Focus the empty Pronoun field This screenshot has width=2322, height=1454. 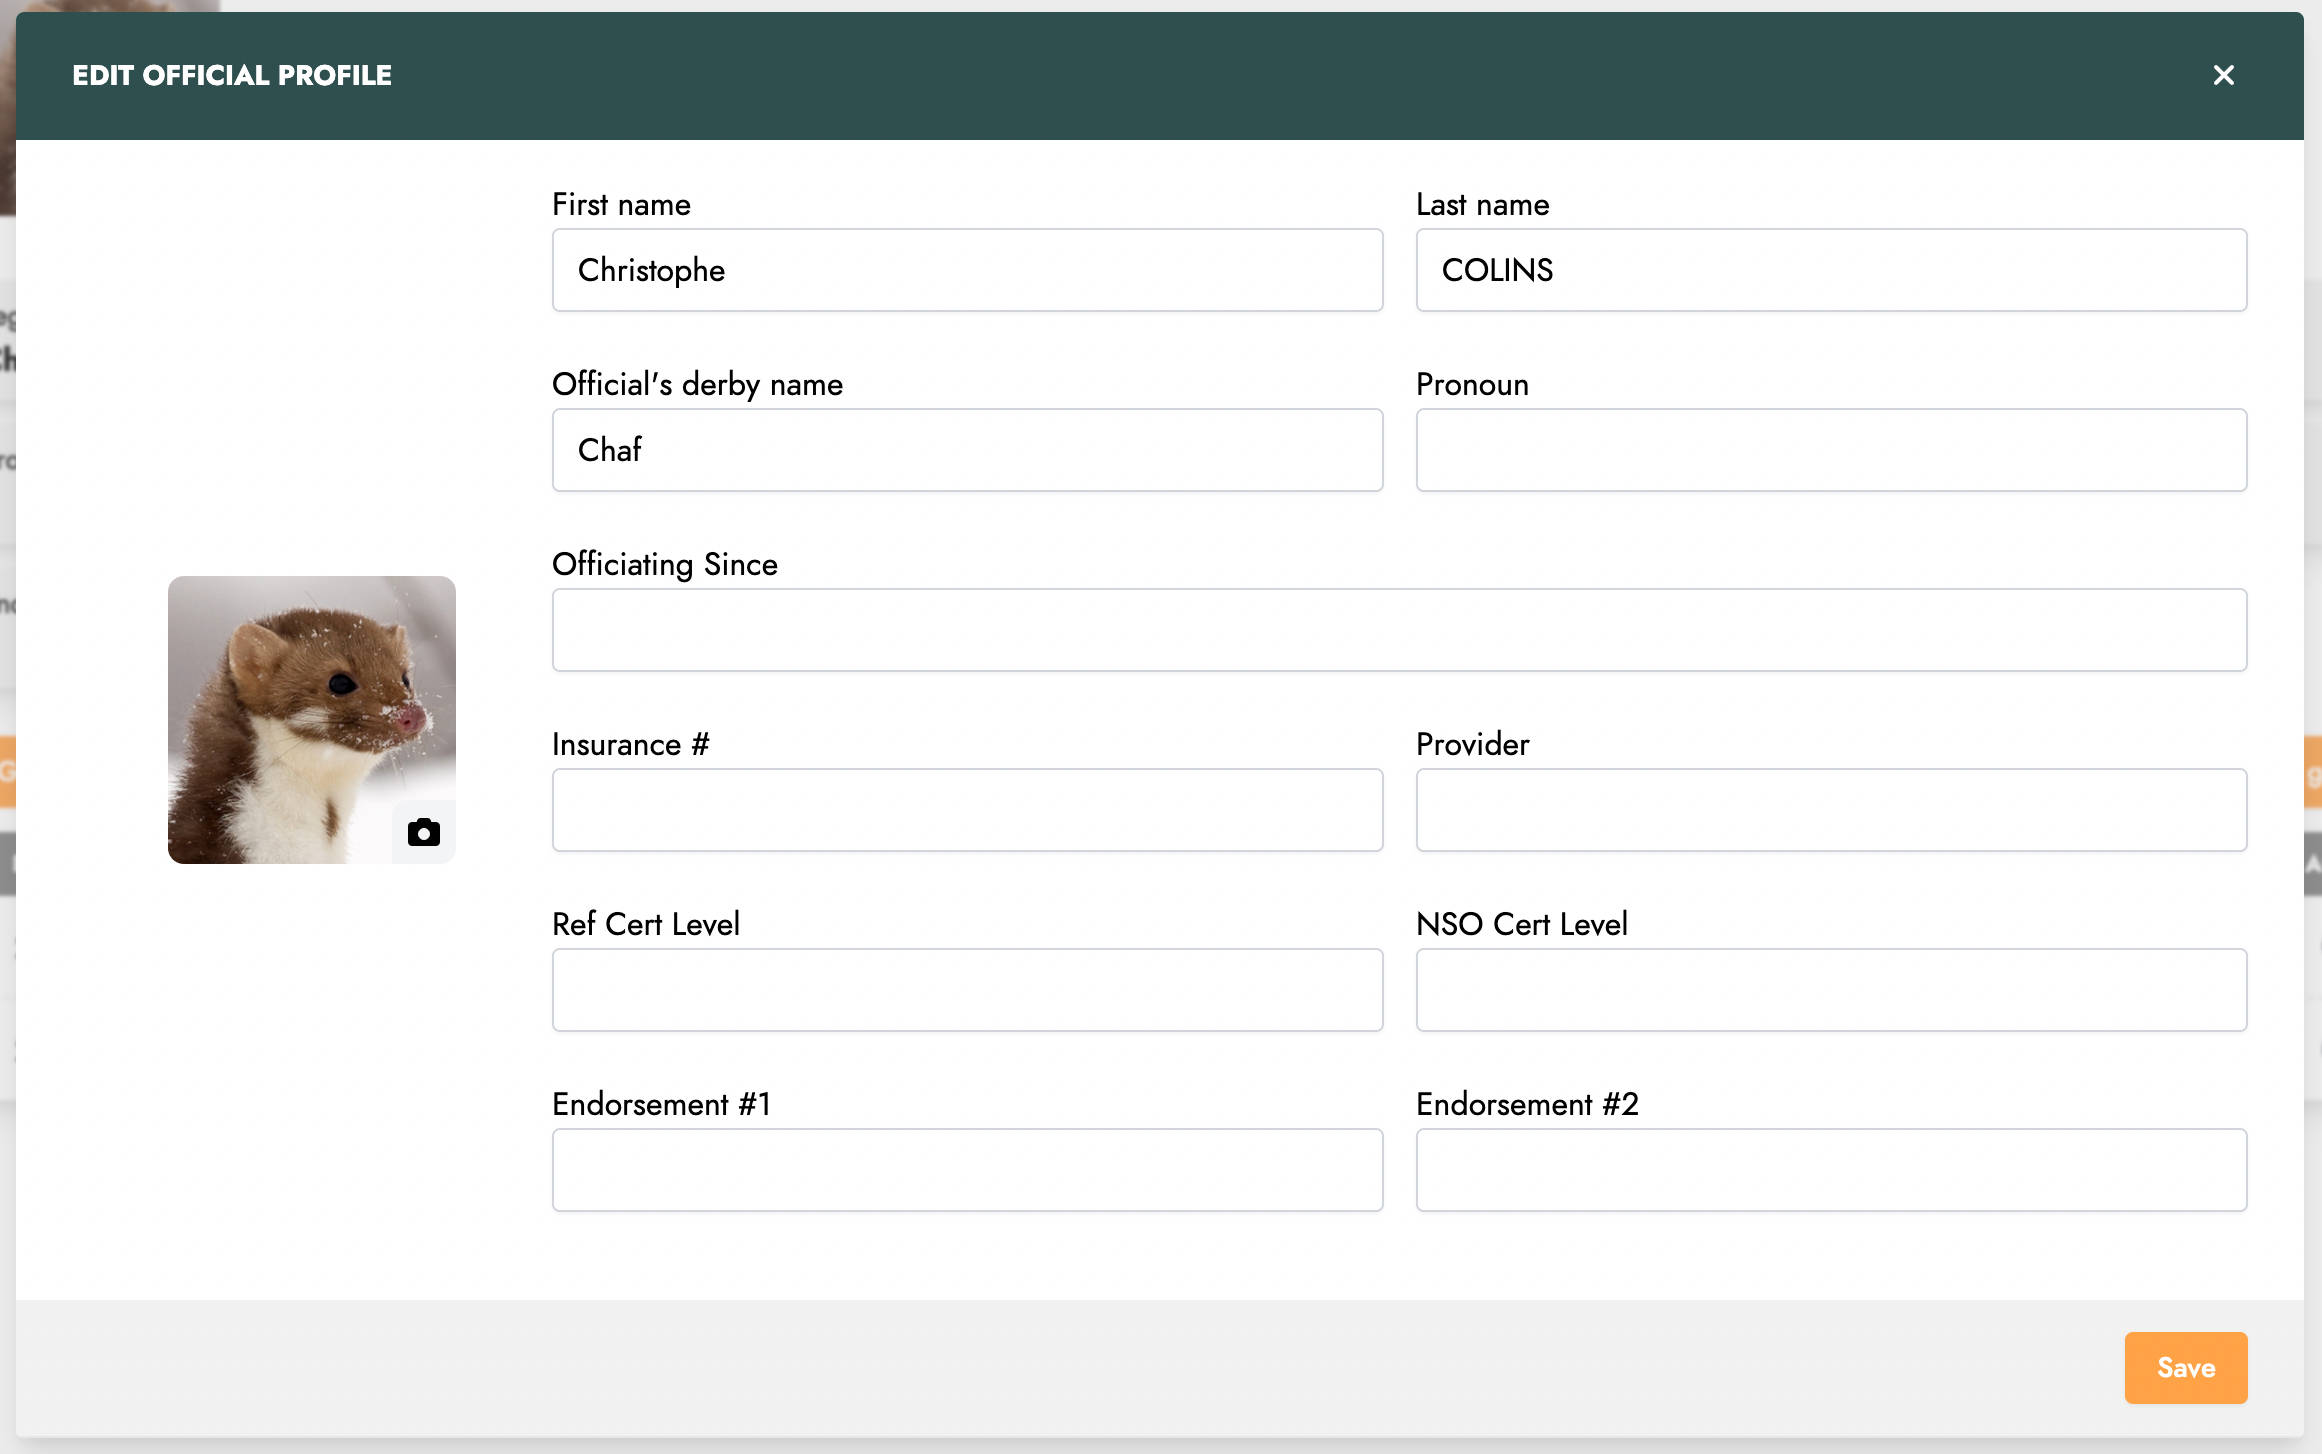tap(1832, 450)
